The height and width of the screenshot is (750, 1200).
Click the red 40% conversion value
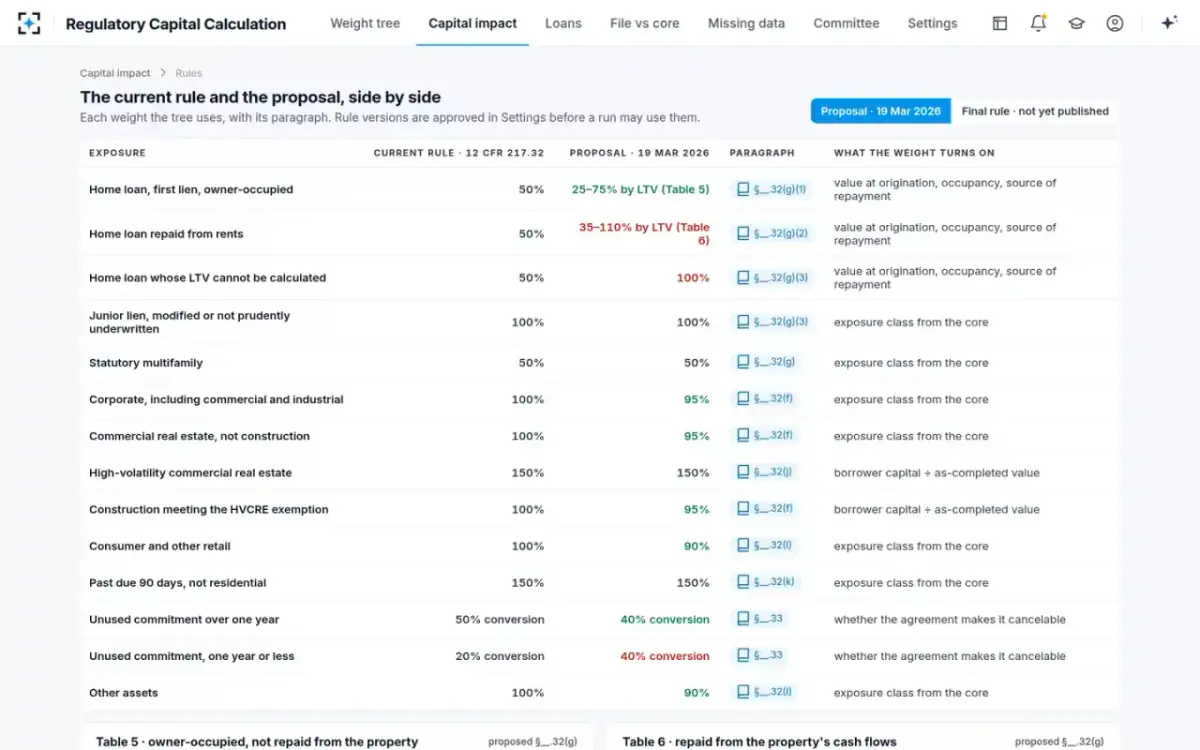point(665,656)
